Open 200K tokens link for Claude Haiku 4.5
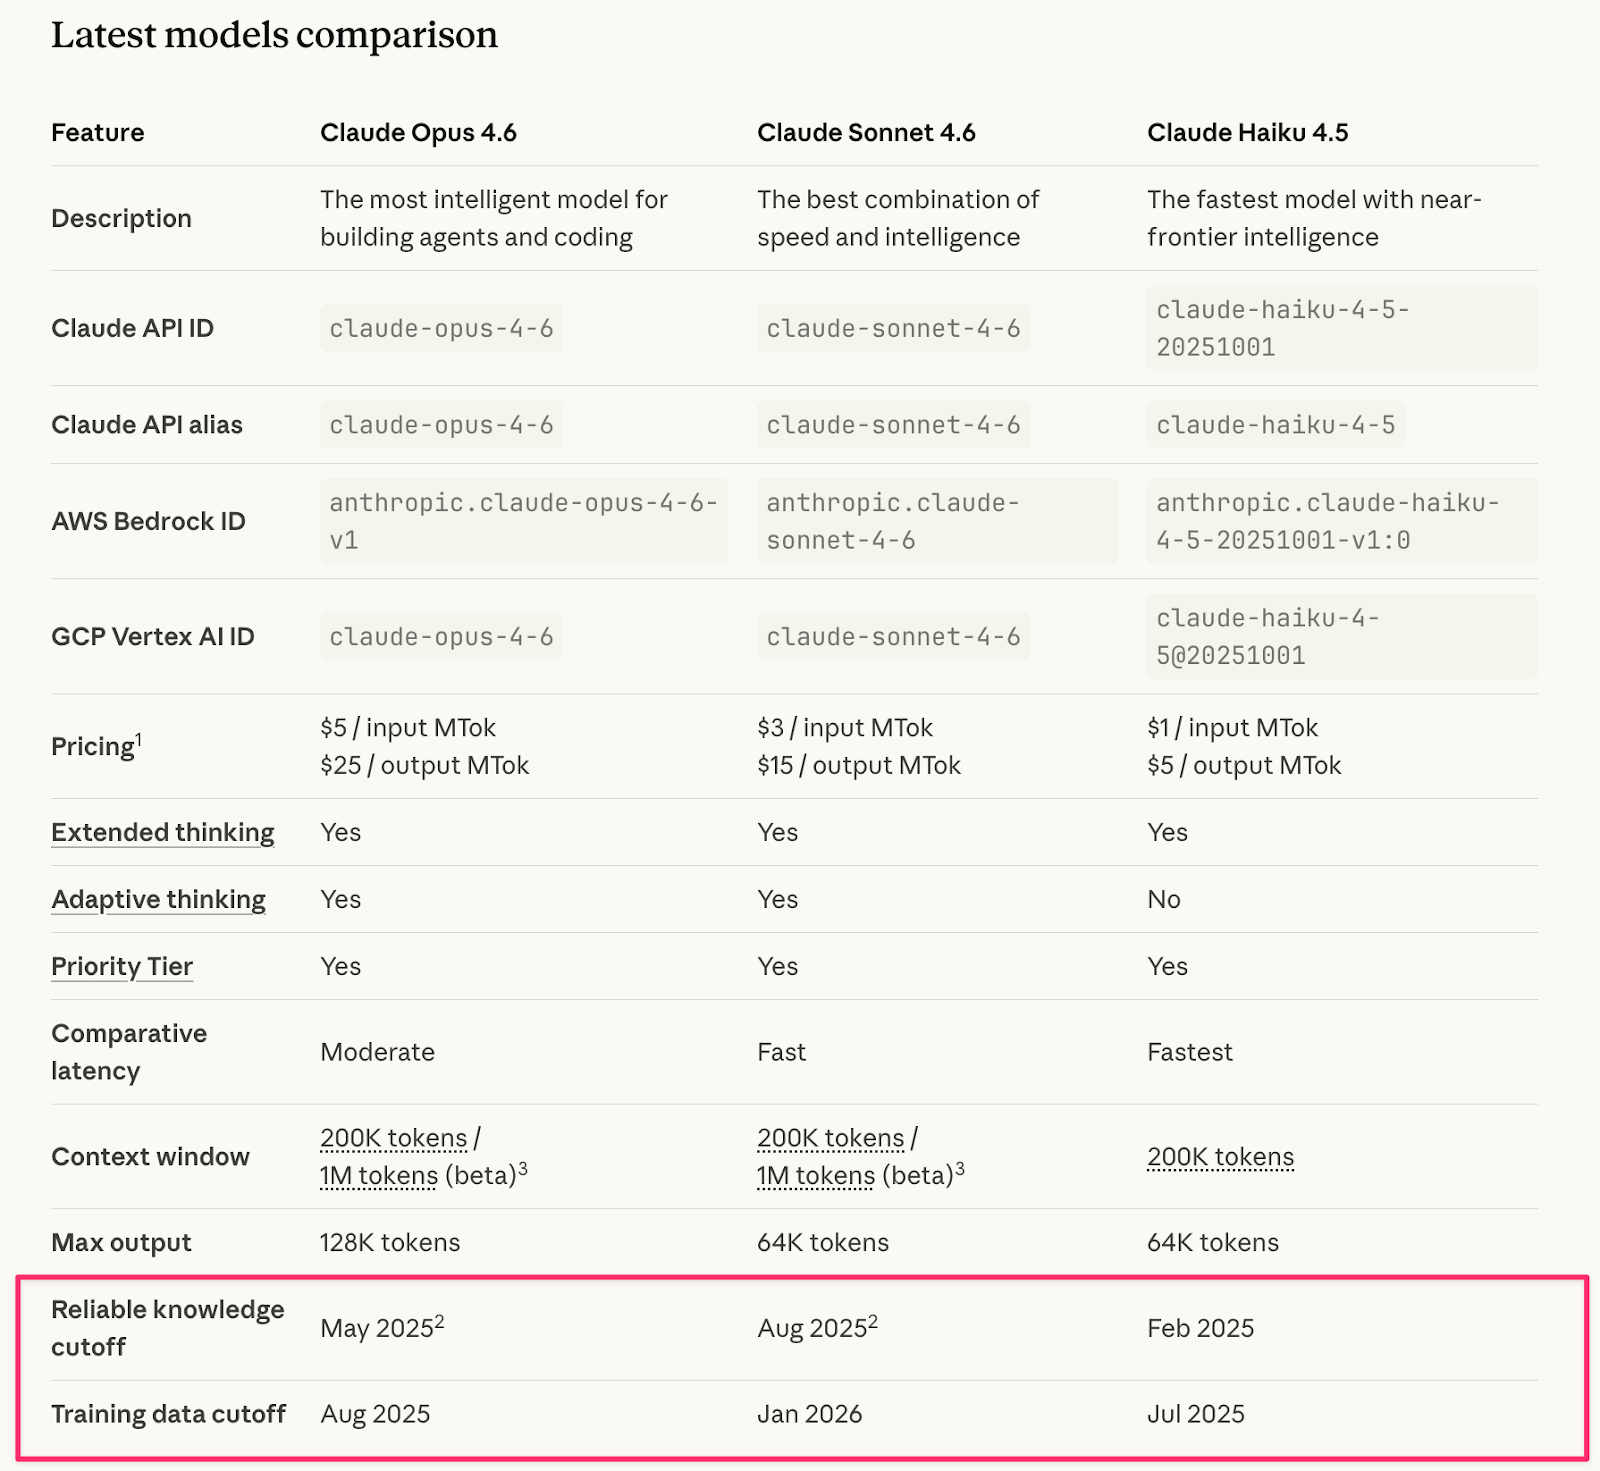The width and height of the screenshot is (1600, 1471). click(x=1220, y=1157)
